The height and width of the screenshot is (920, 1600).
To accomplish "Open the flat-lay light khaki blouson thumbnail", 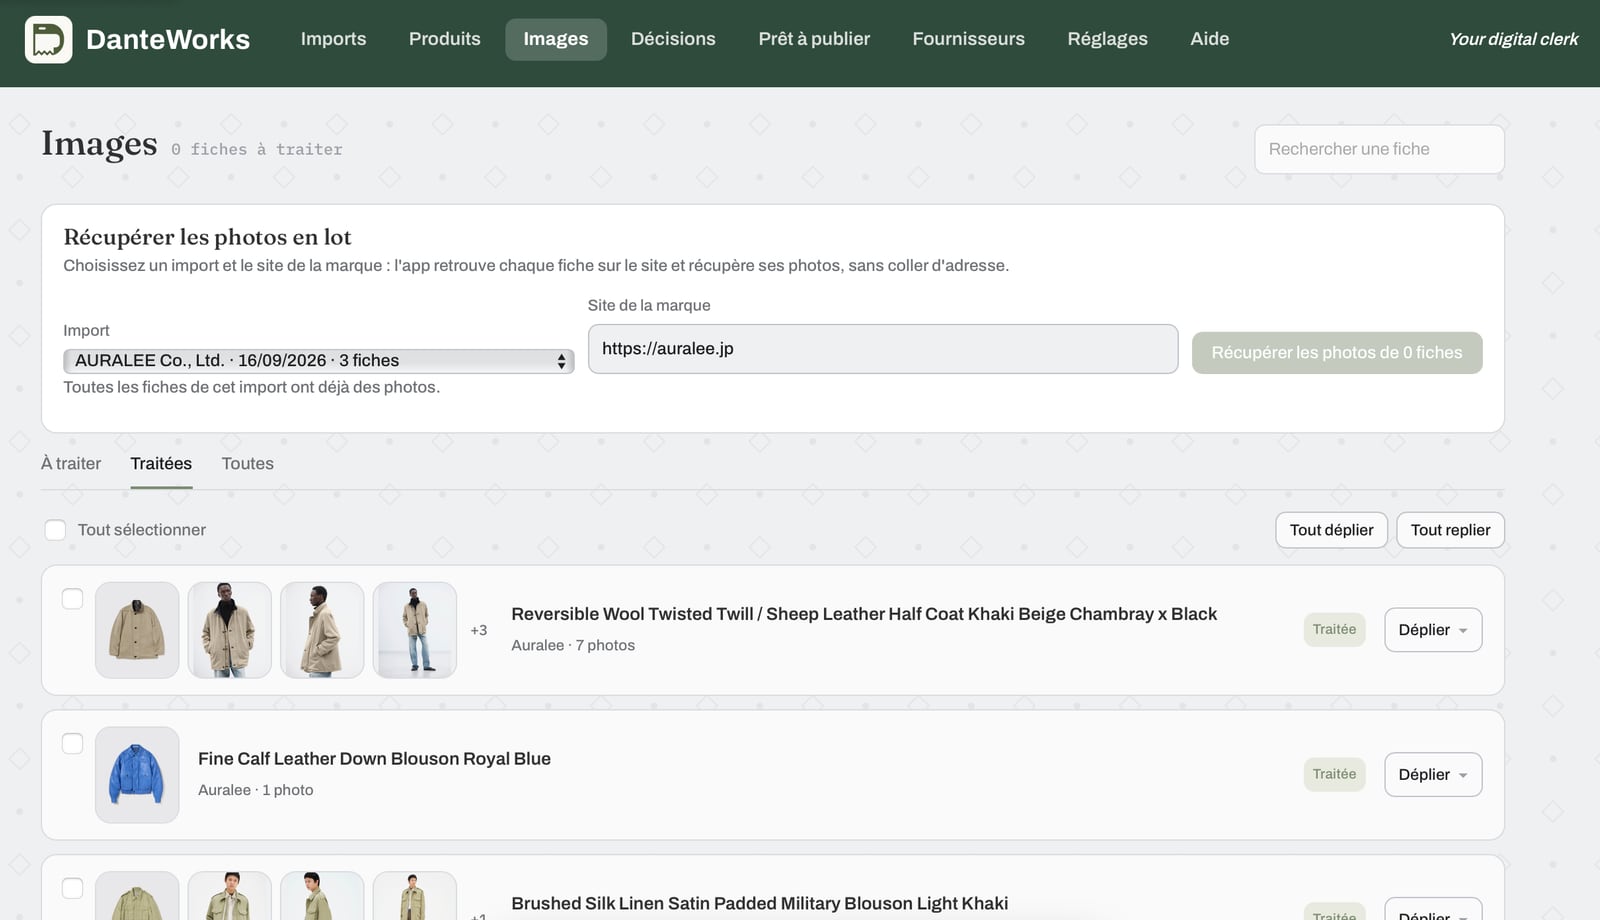I will tap(137, 896).
